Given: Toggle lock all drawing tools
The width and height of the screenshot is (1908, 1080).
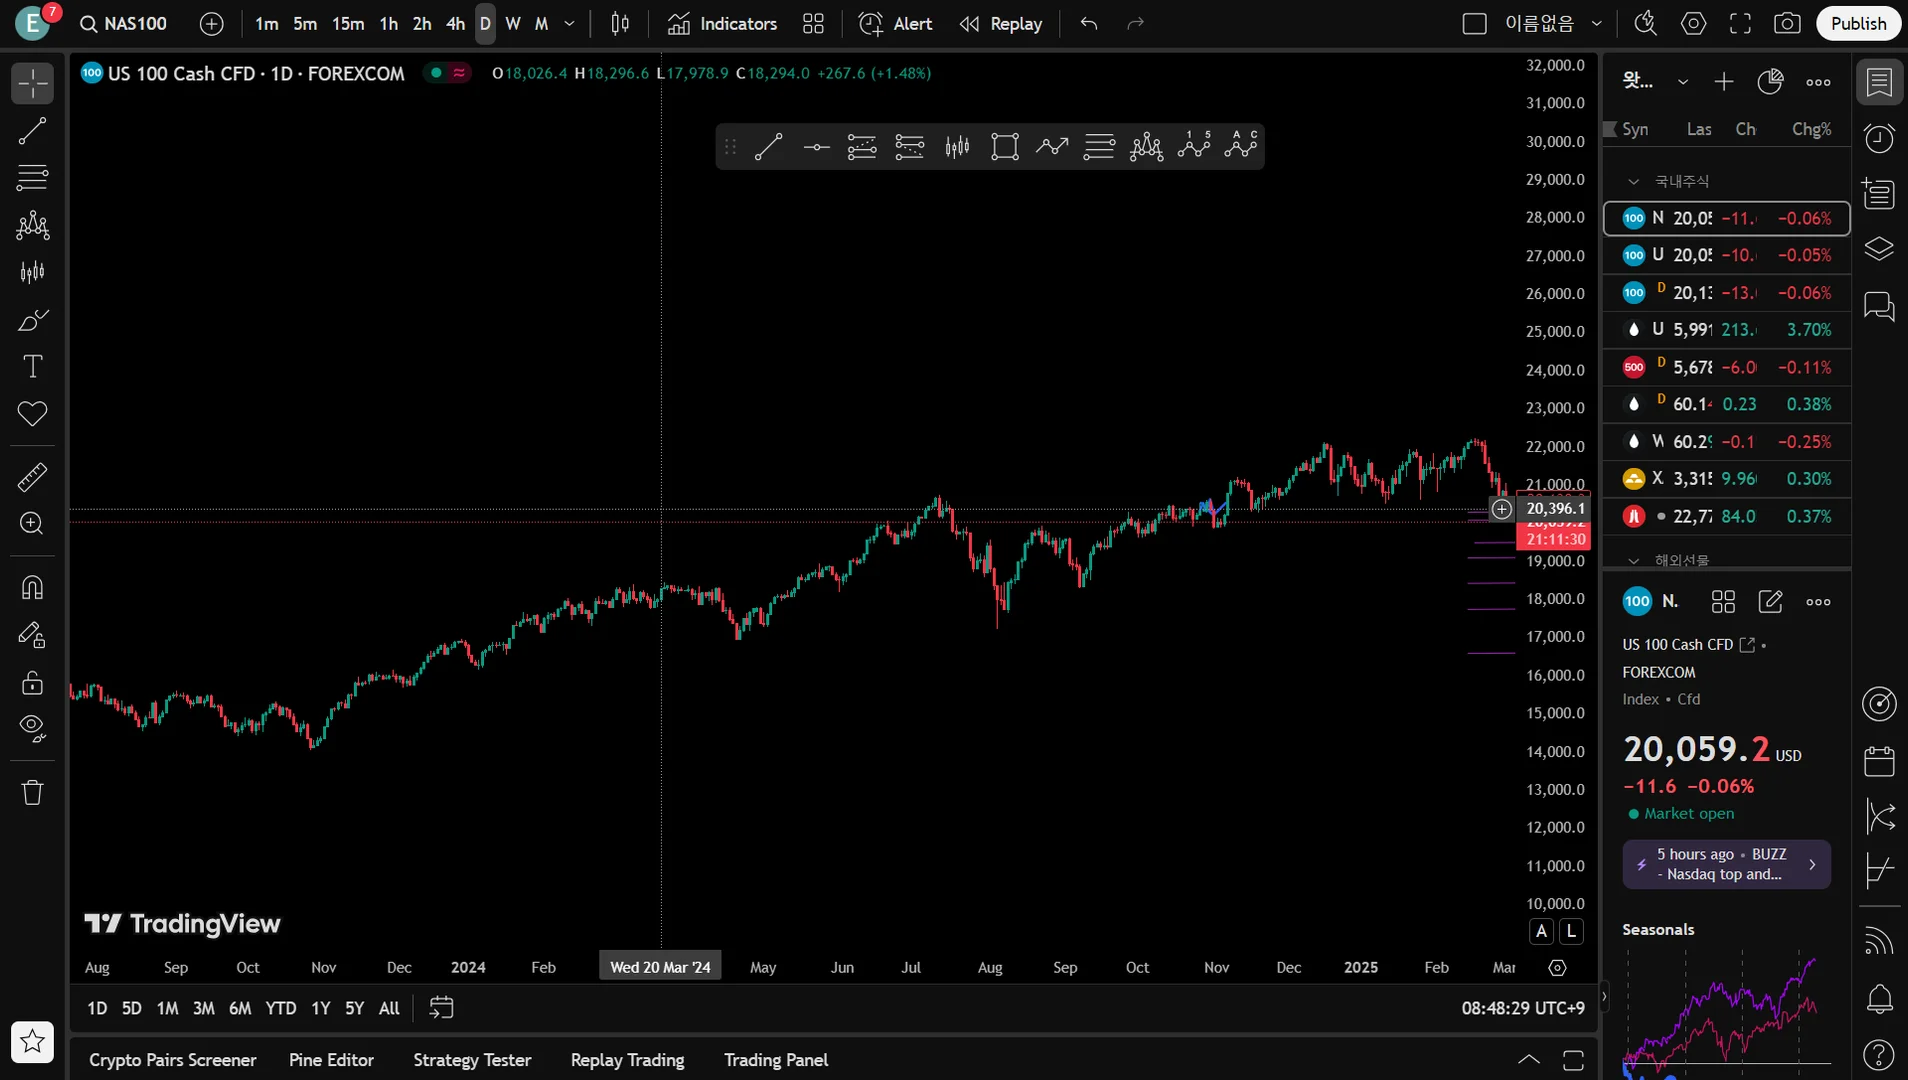Looking at the screenshot, I should pyautogui.click(x=32, y=682).
